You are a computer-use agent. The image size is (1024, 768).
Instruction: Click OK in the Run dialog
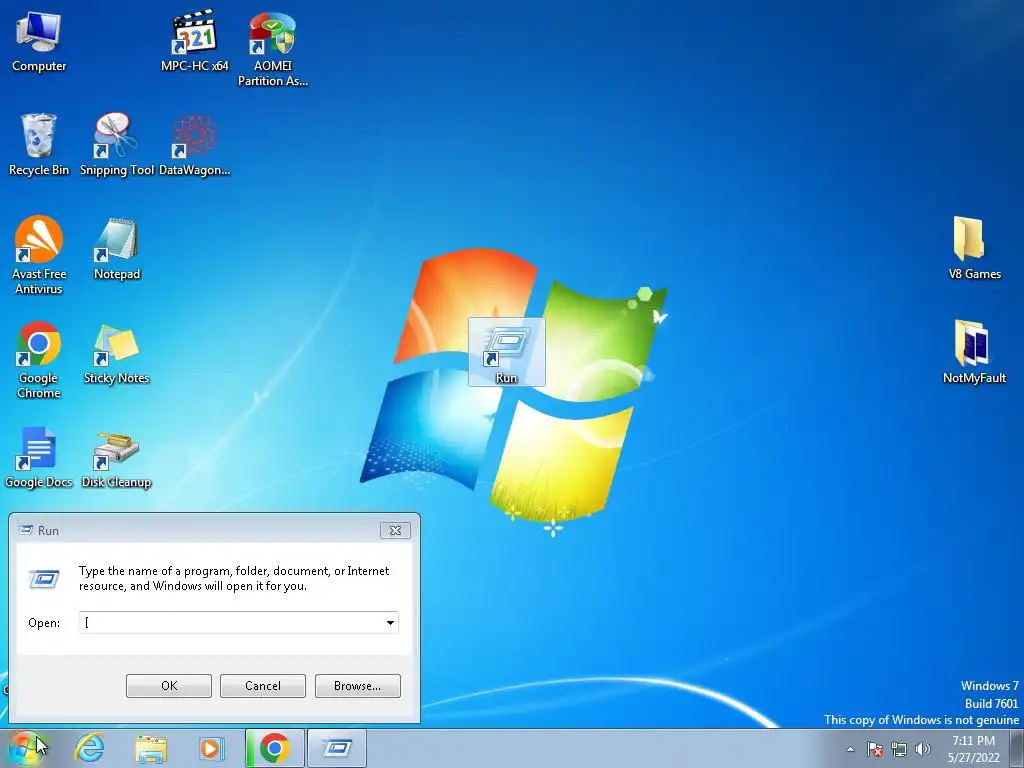coord(168,686)
